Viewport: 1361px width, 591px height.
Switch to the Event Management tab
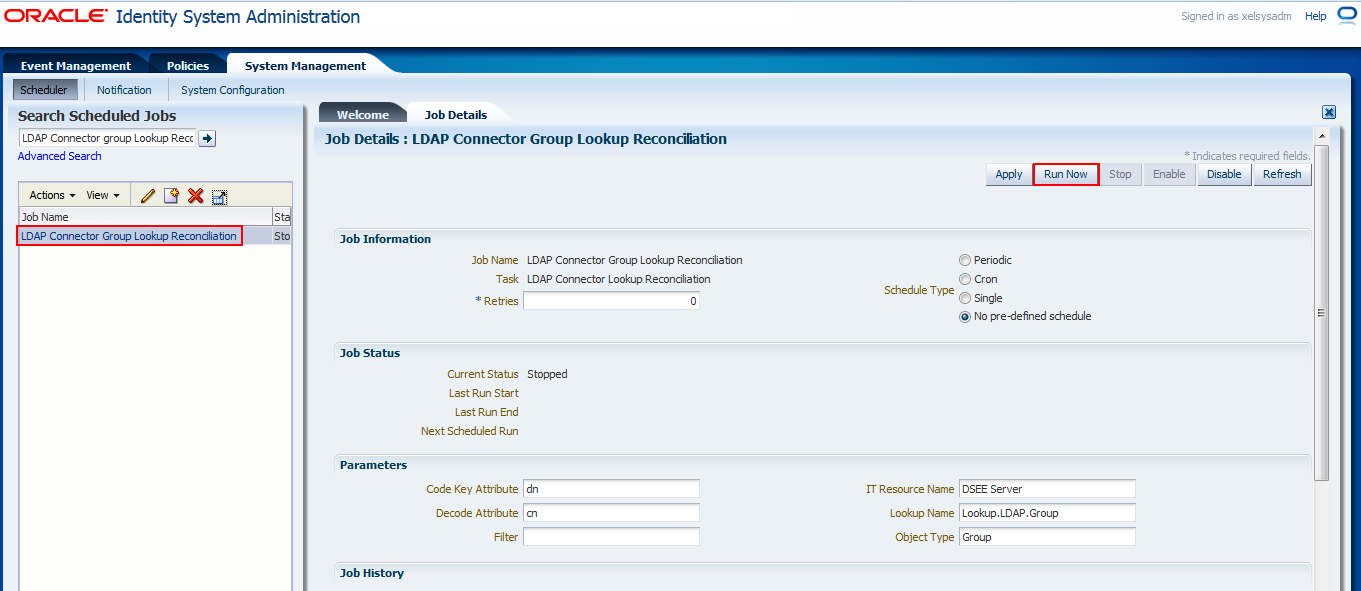[75, 64]
